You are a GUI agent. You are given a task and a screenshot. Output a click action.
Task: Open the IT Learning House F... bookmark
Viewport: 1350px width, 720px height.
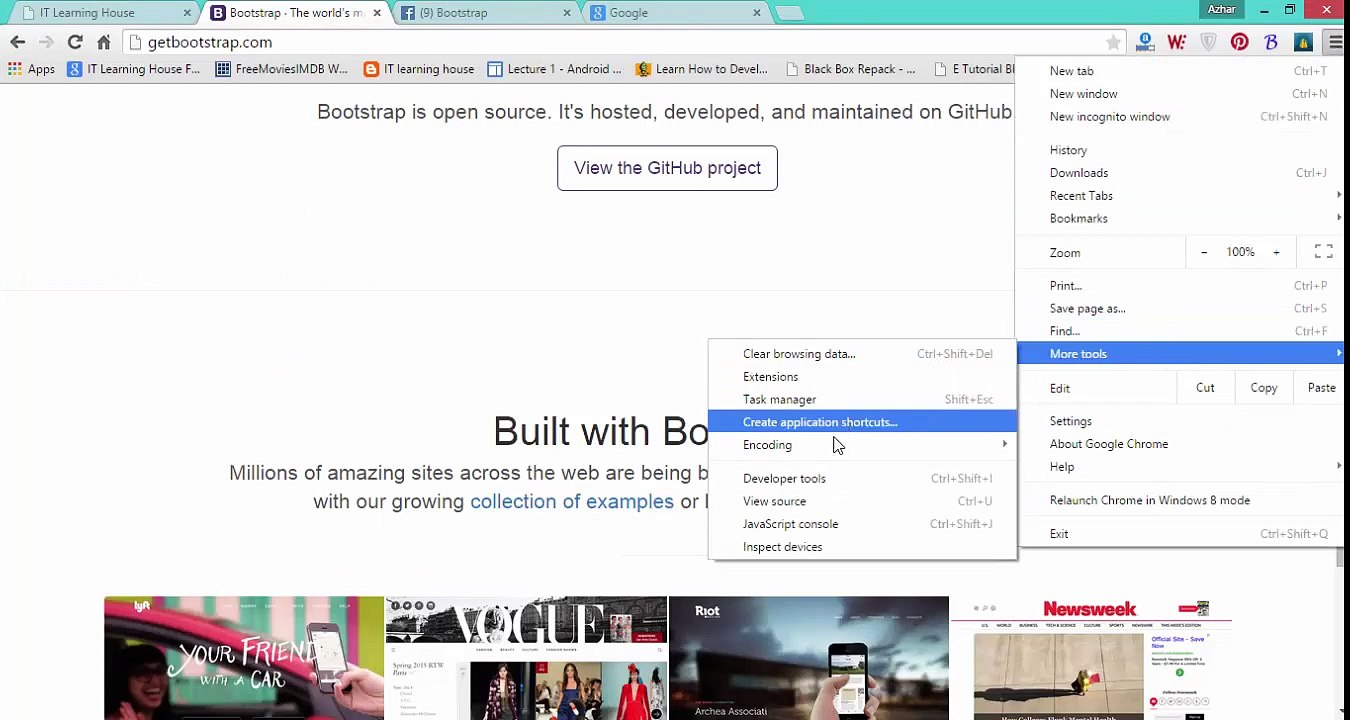pos(134,69)
